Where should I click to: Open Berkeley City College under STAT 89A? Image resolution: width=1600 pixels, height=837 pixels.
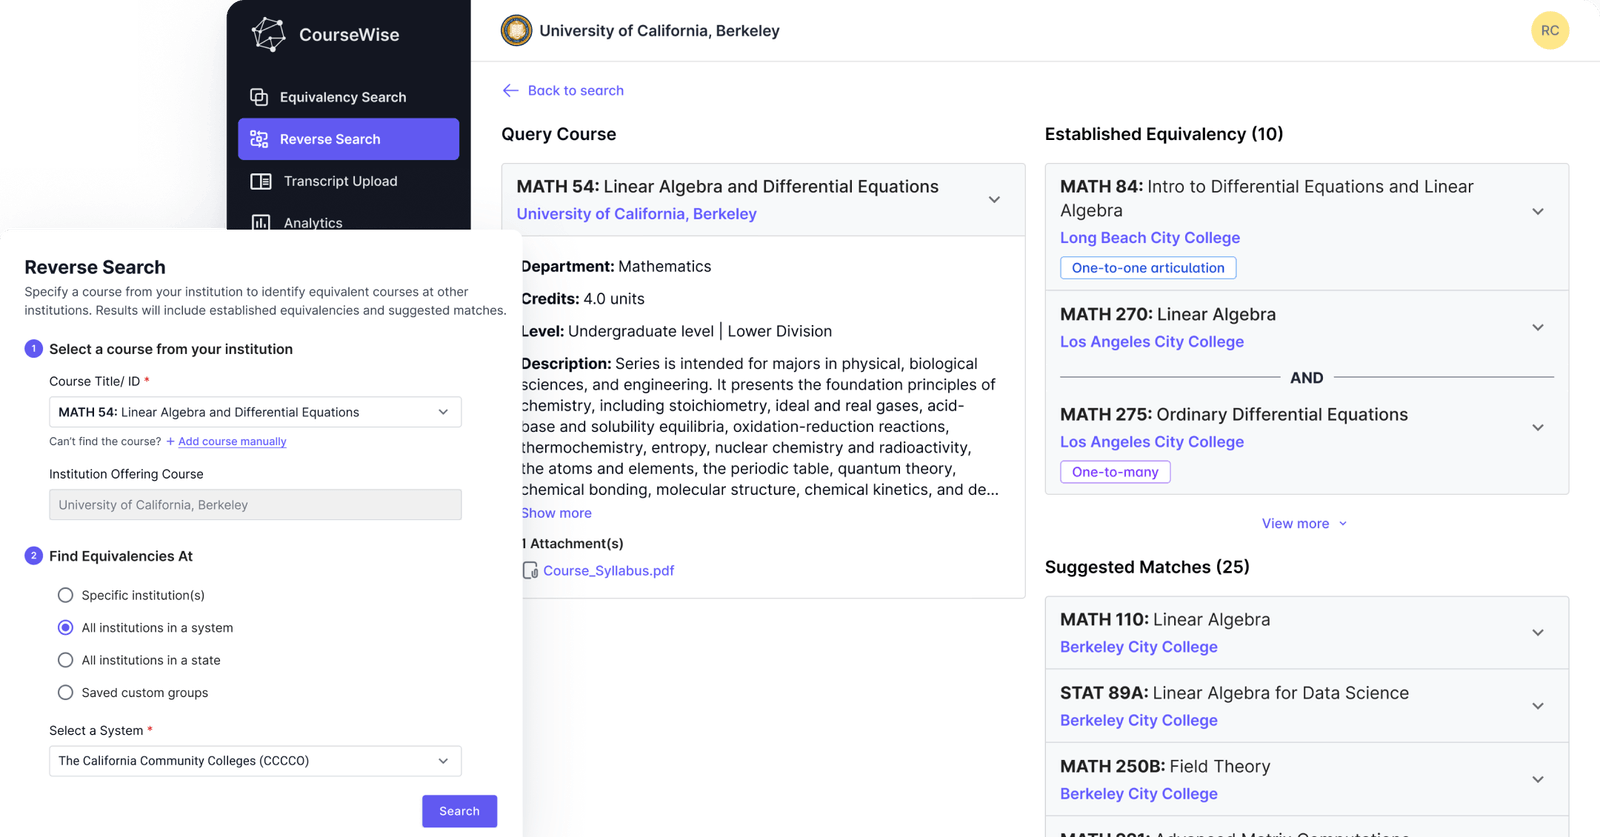coord(1139,720)
